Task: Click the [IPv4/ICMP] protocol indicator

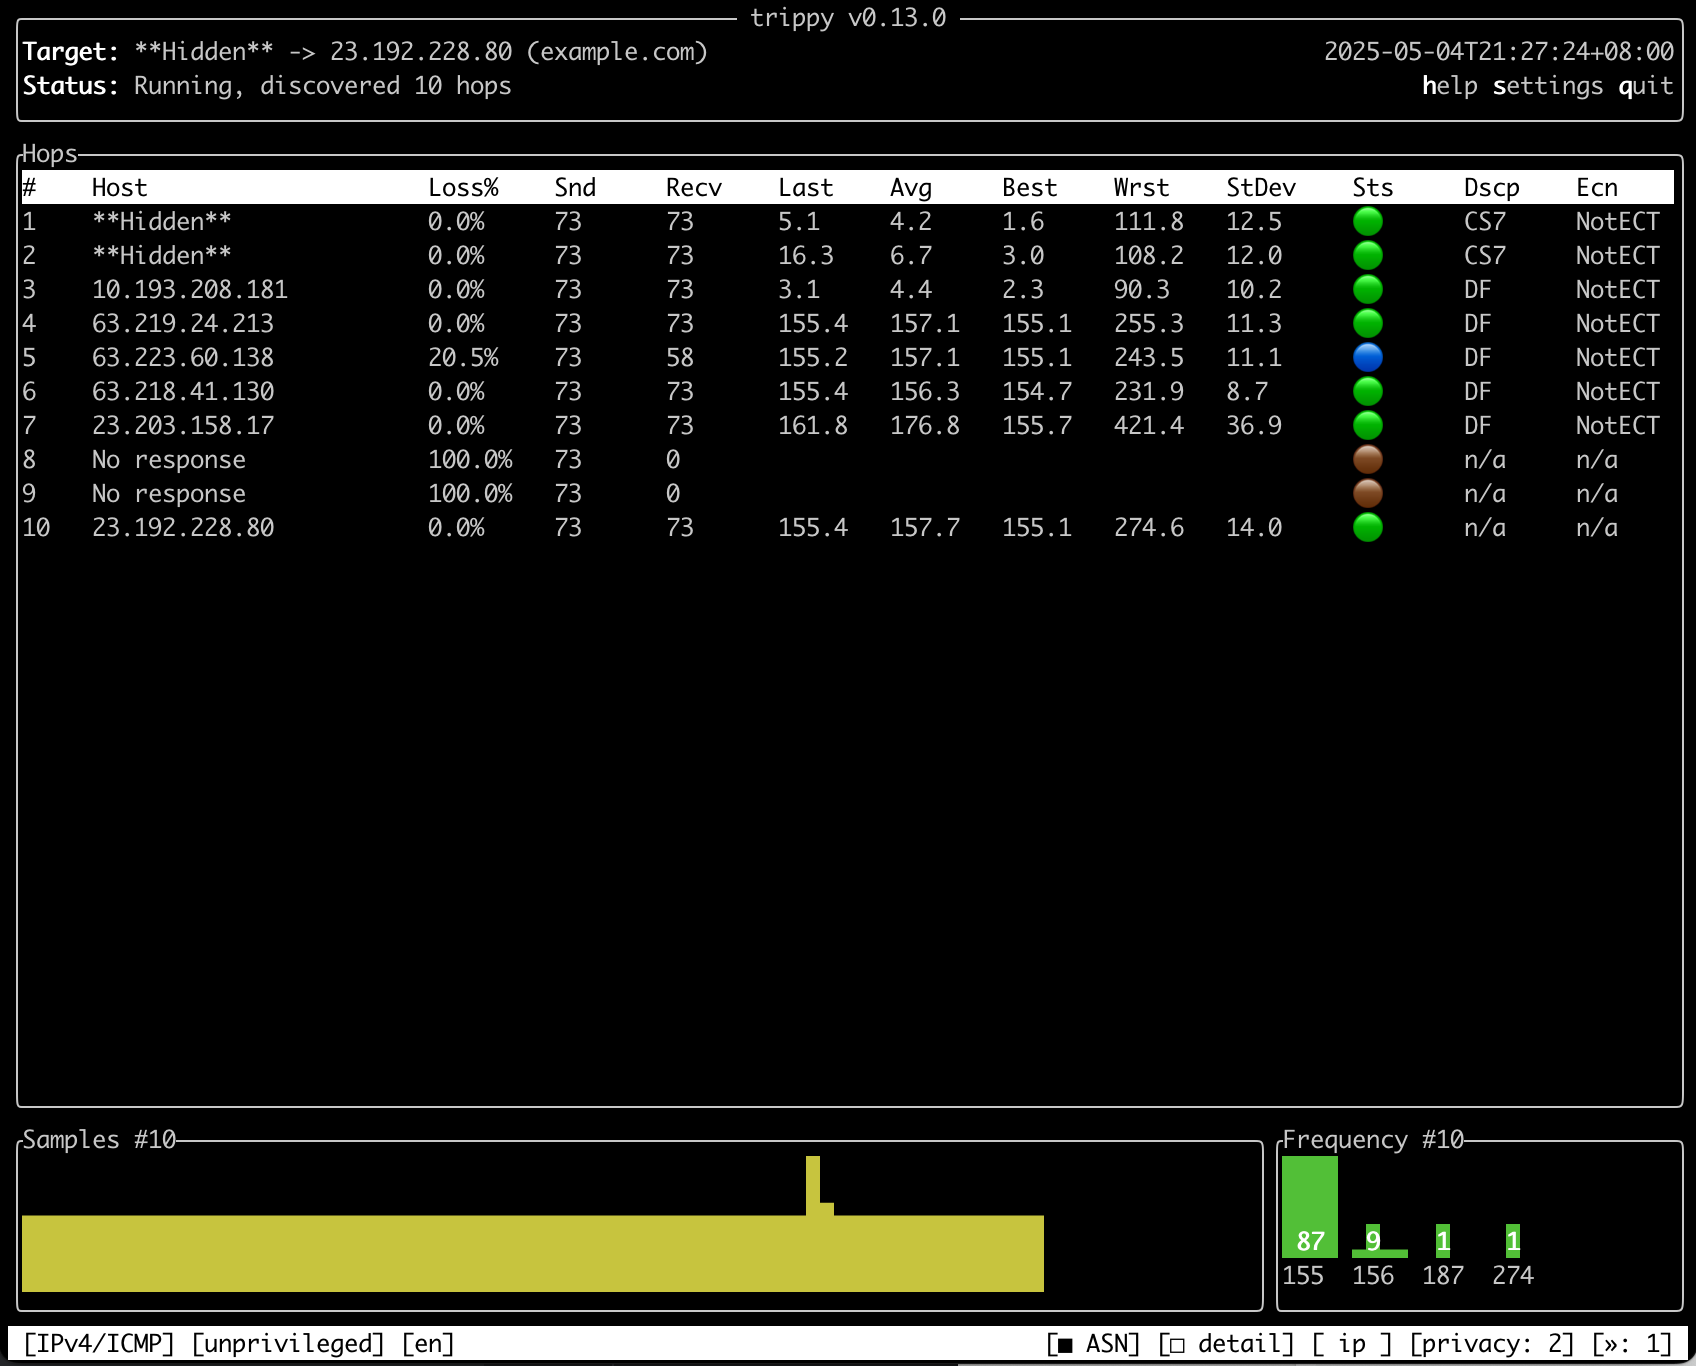Action: (99, 1344)
